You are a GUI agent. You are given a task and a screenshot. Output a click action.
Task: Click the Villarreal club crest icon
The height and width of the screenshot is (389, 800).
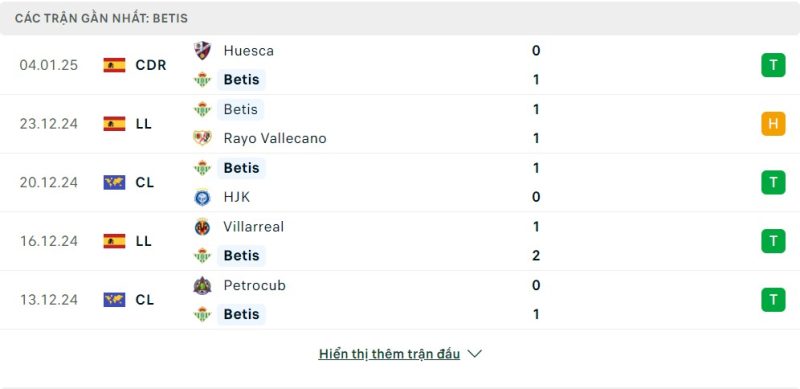203,227
